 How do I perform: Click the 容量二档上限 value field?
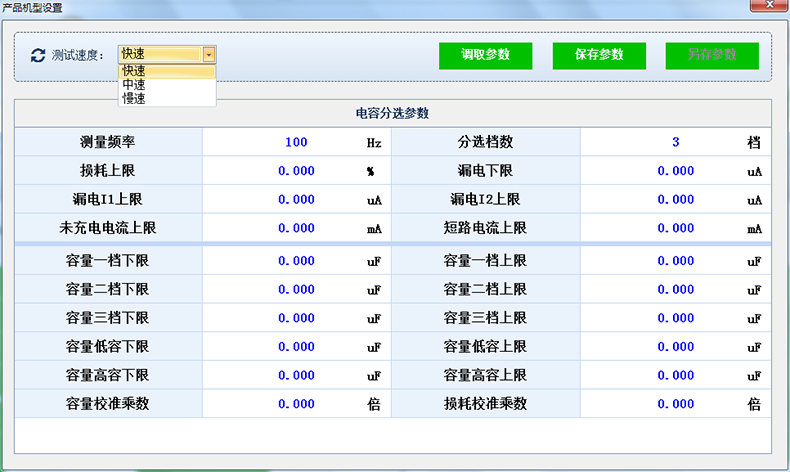pos(676,290)
